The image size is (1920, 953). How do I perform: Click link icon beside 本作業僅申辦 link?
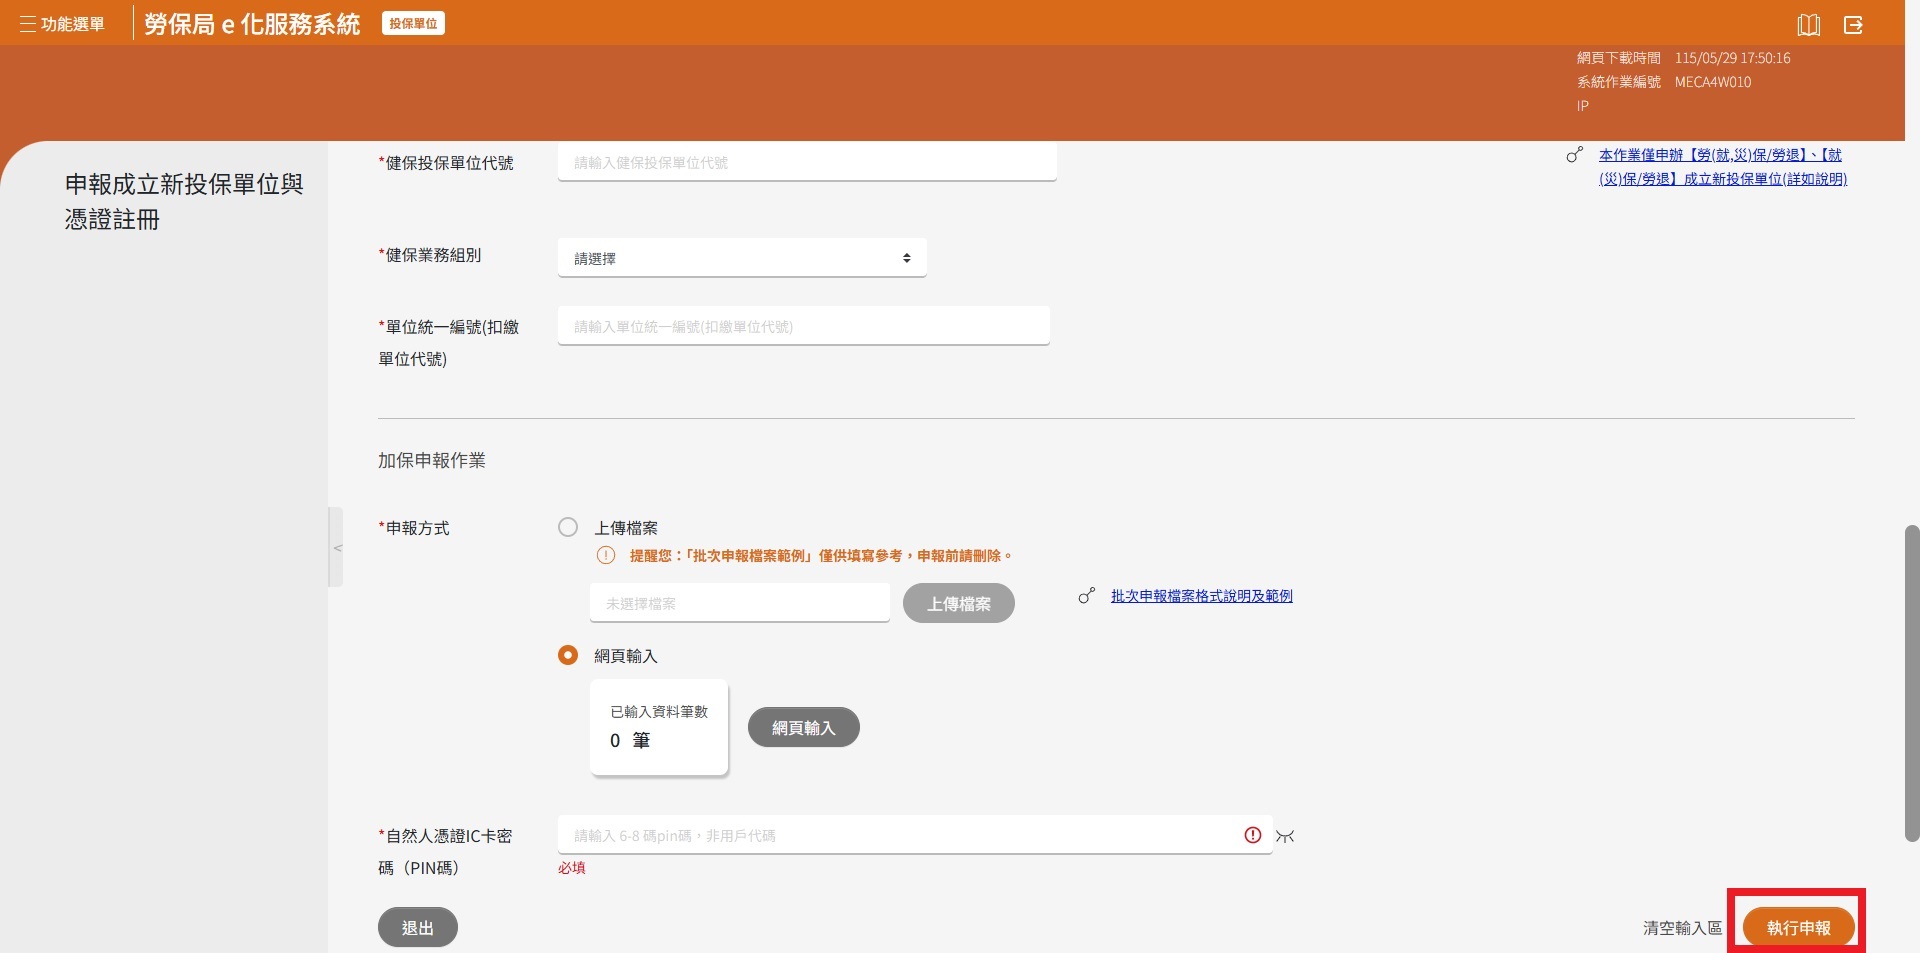point(1575,155)
